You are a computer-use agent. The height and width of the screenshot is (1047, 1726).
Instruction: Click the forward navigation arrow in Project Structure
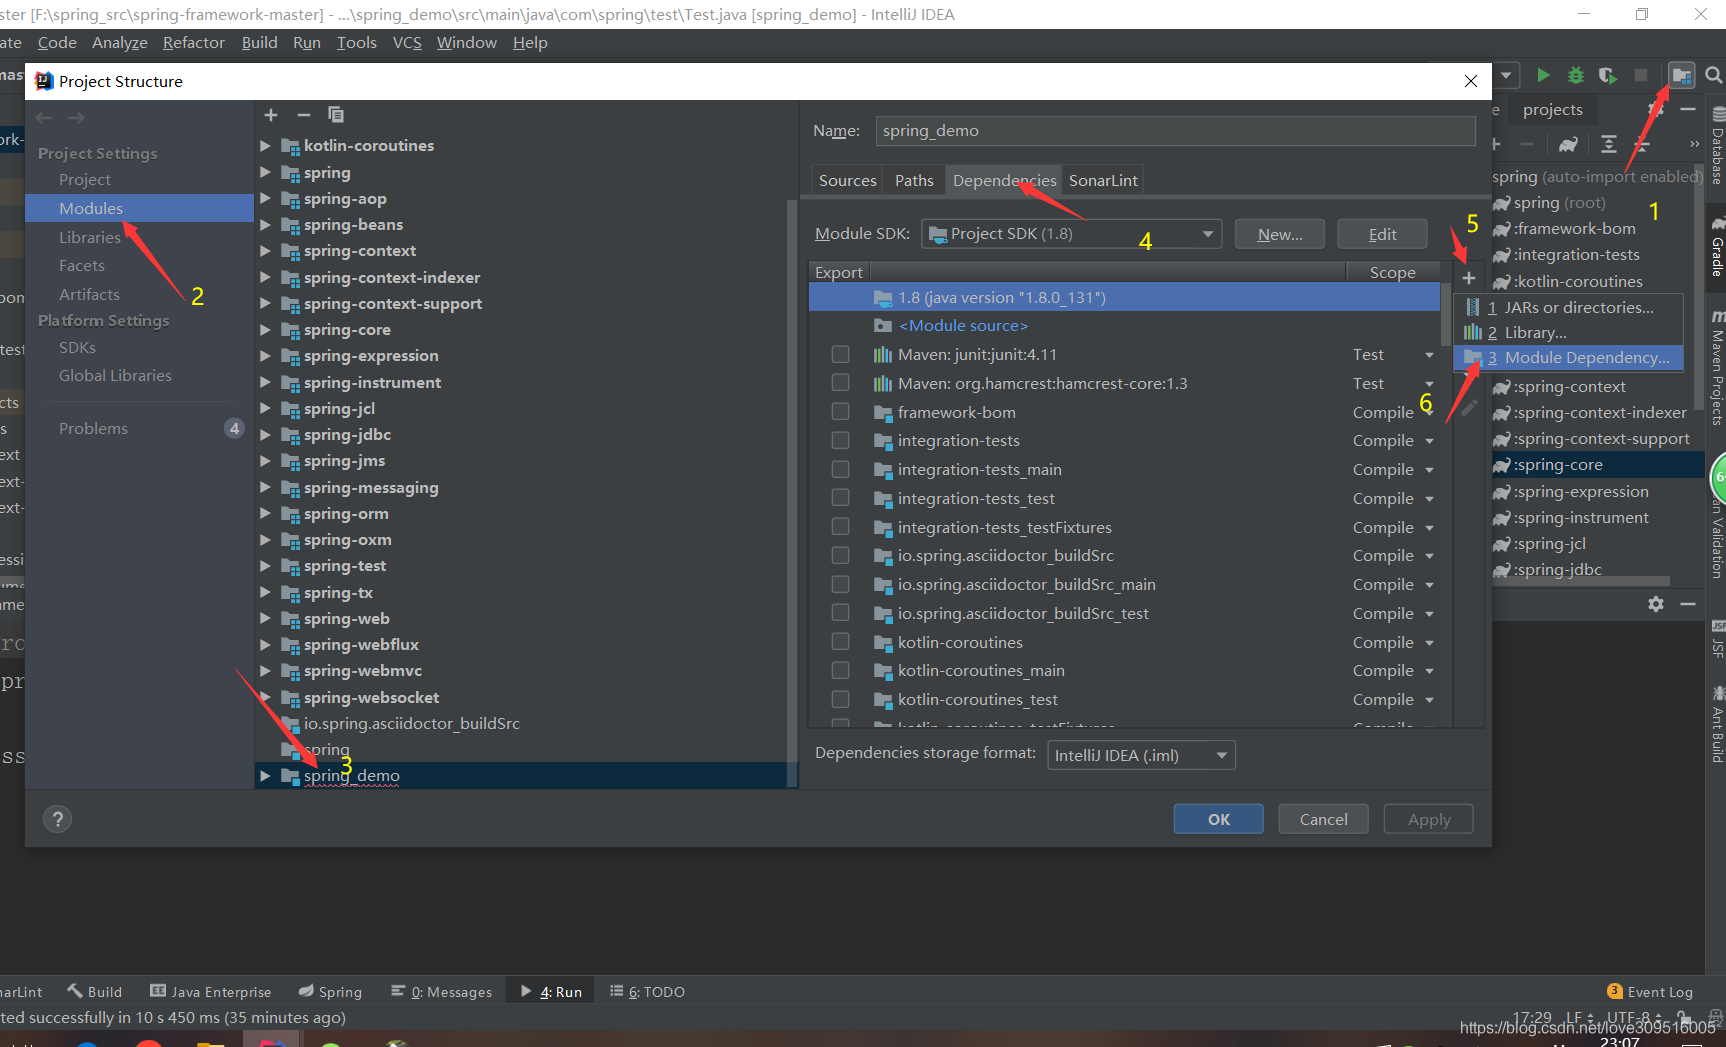(x=77, y=118)
